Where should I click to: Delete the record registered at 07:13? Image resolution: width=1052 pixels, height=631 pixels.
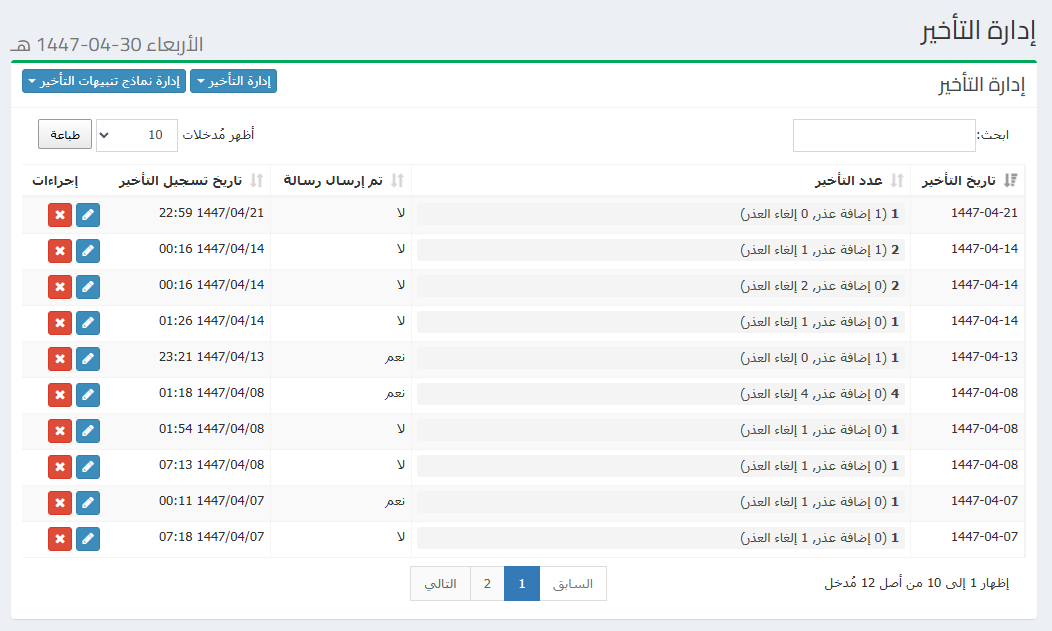point(59,467)
